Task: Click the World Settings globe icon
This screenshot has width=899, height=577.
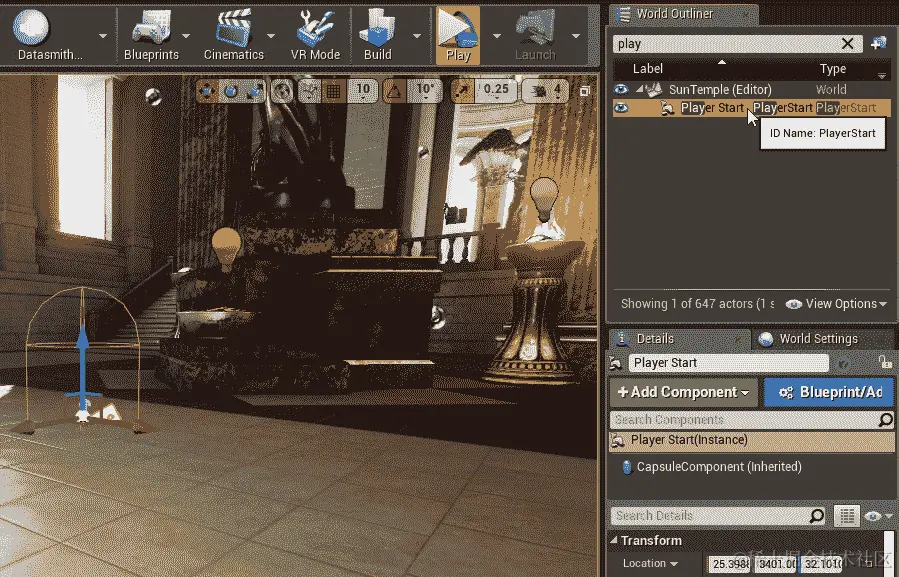Action: point(765,339)
